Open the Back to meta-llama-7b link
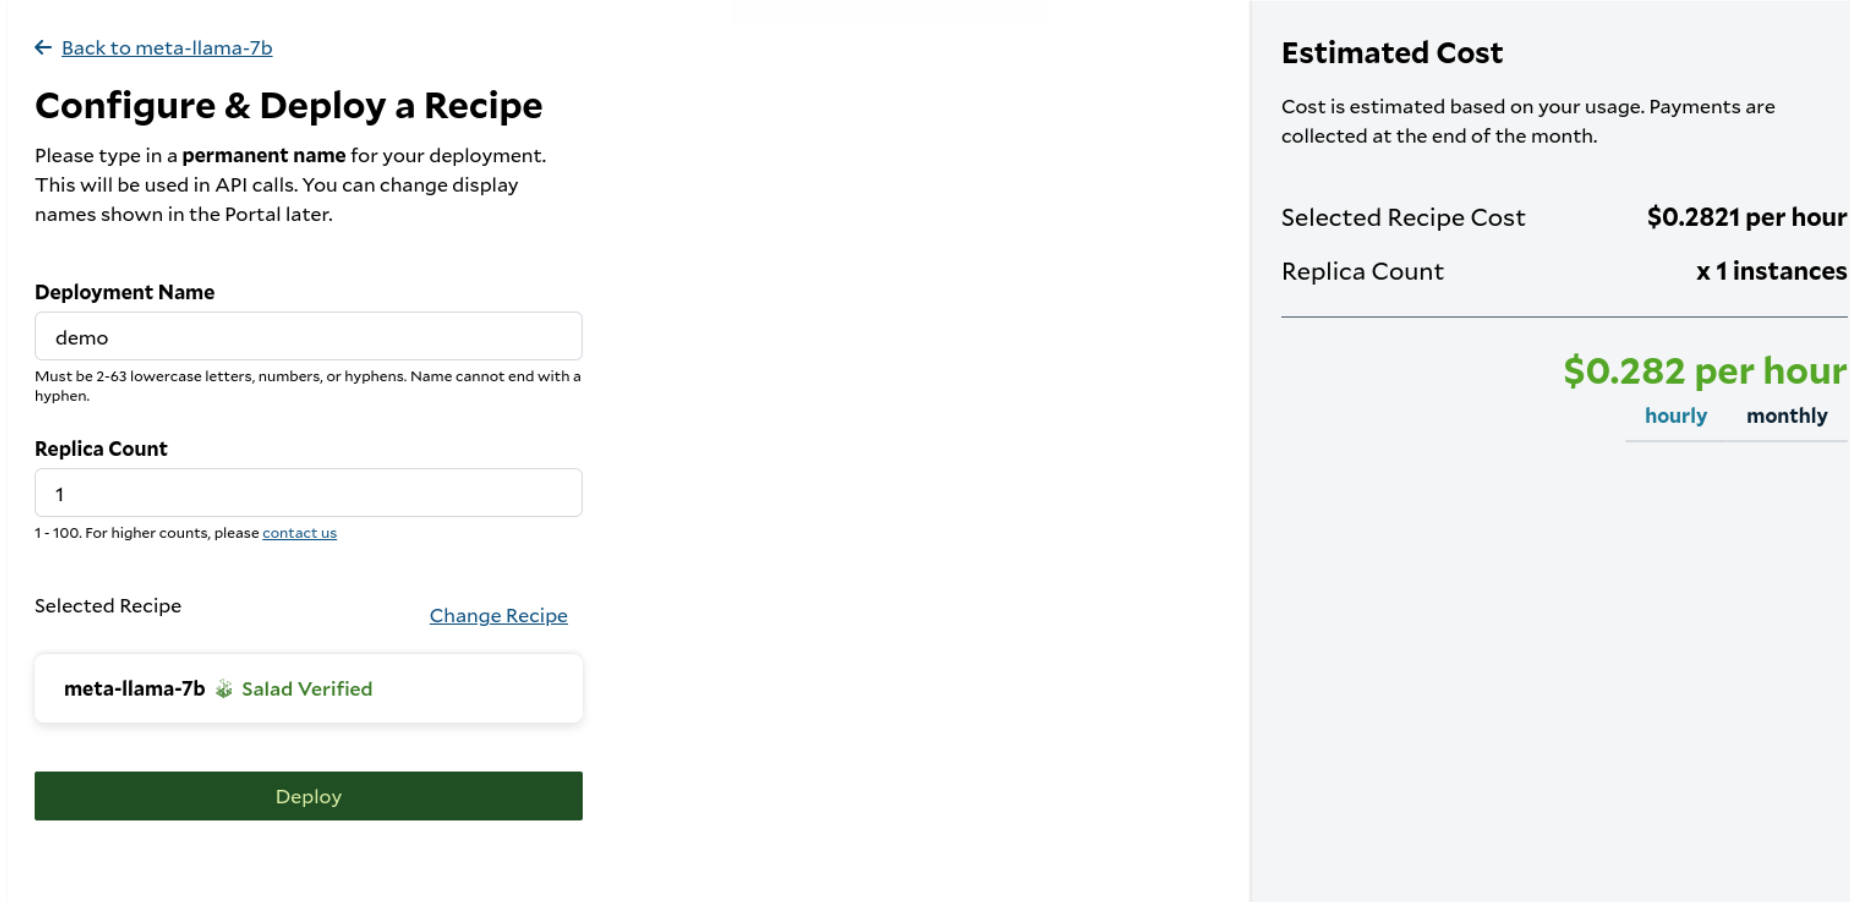The height and width of the screenshot is (902, 1850). click(167, 48)
